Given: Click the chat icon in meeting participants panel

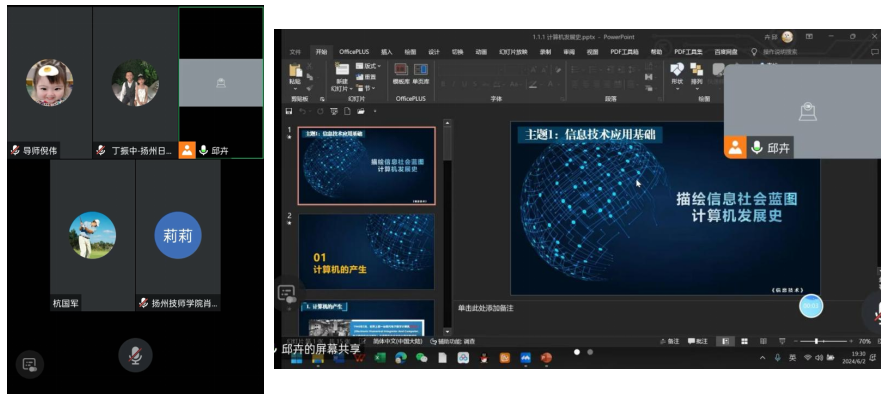Looking at the screenshot, I should coord(30,364).
